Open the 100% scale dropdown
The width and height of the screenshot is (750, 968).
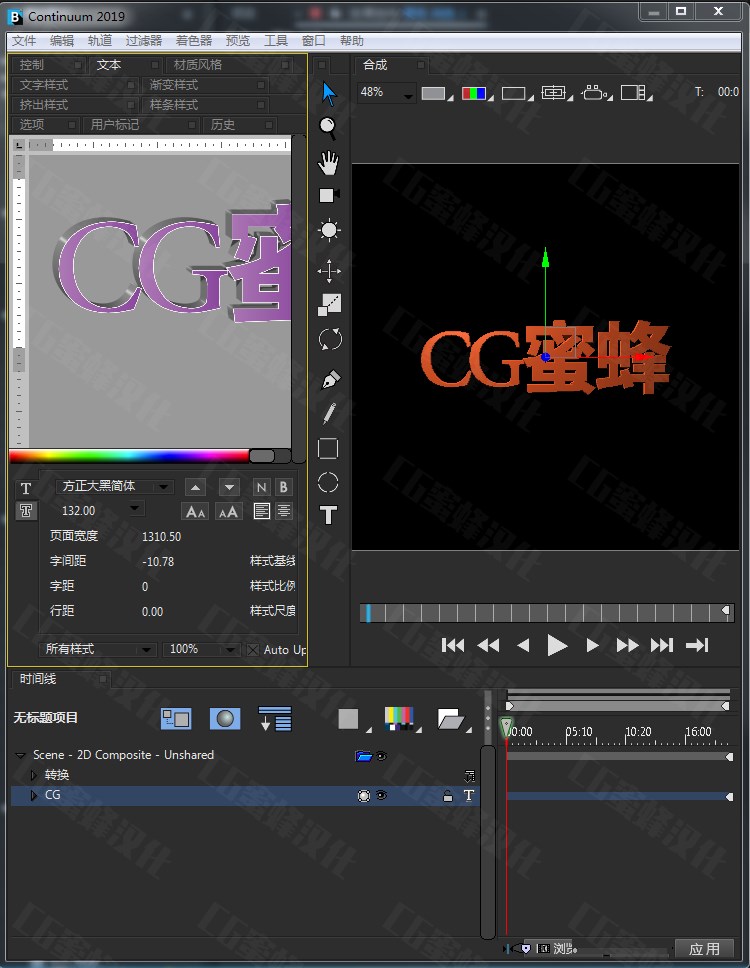[x=201, y=649]
